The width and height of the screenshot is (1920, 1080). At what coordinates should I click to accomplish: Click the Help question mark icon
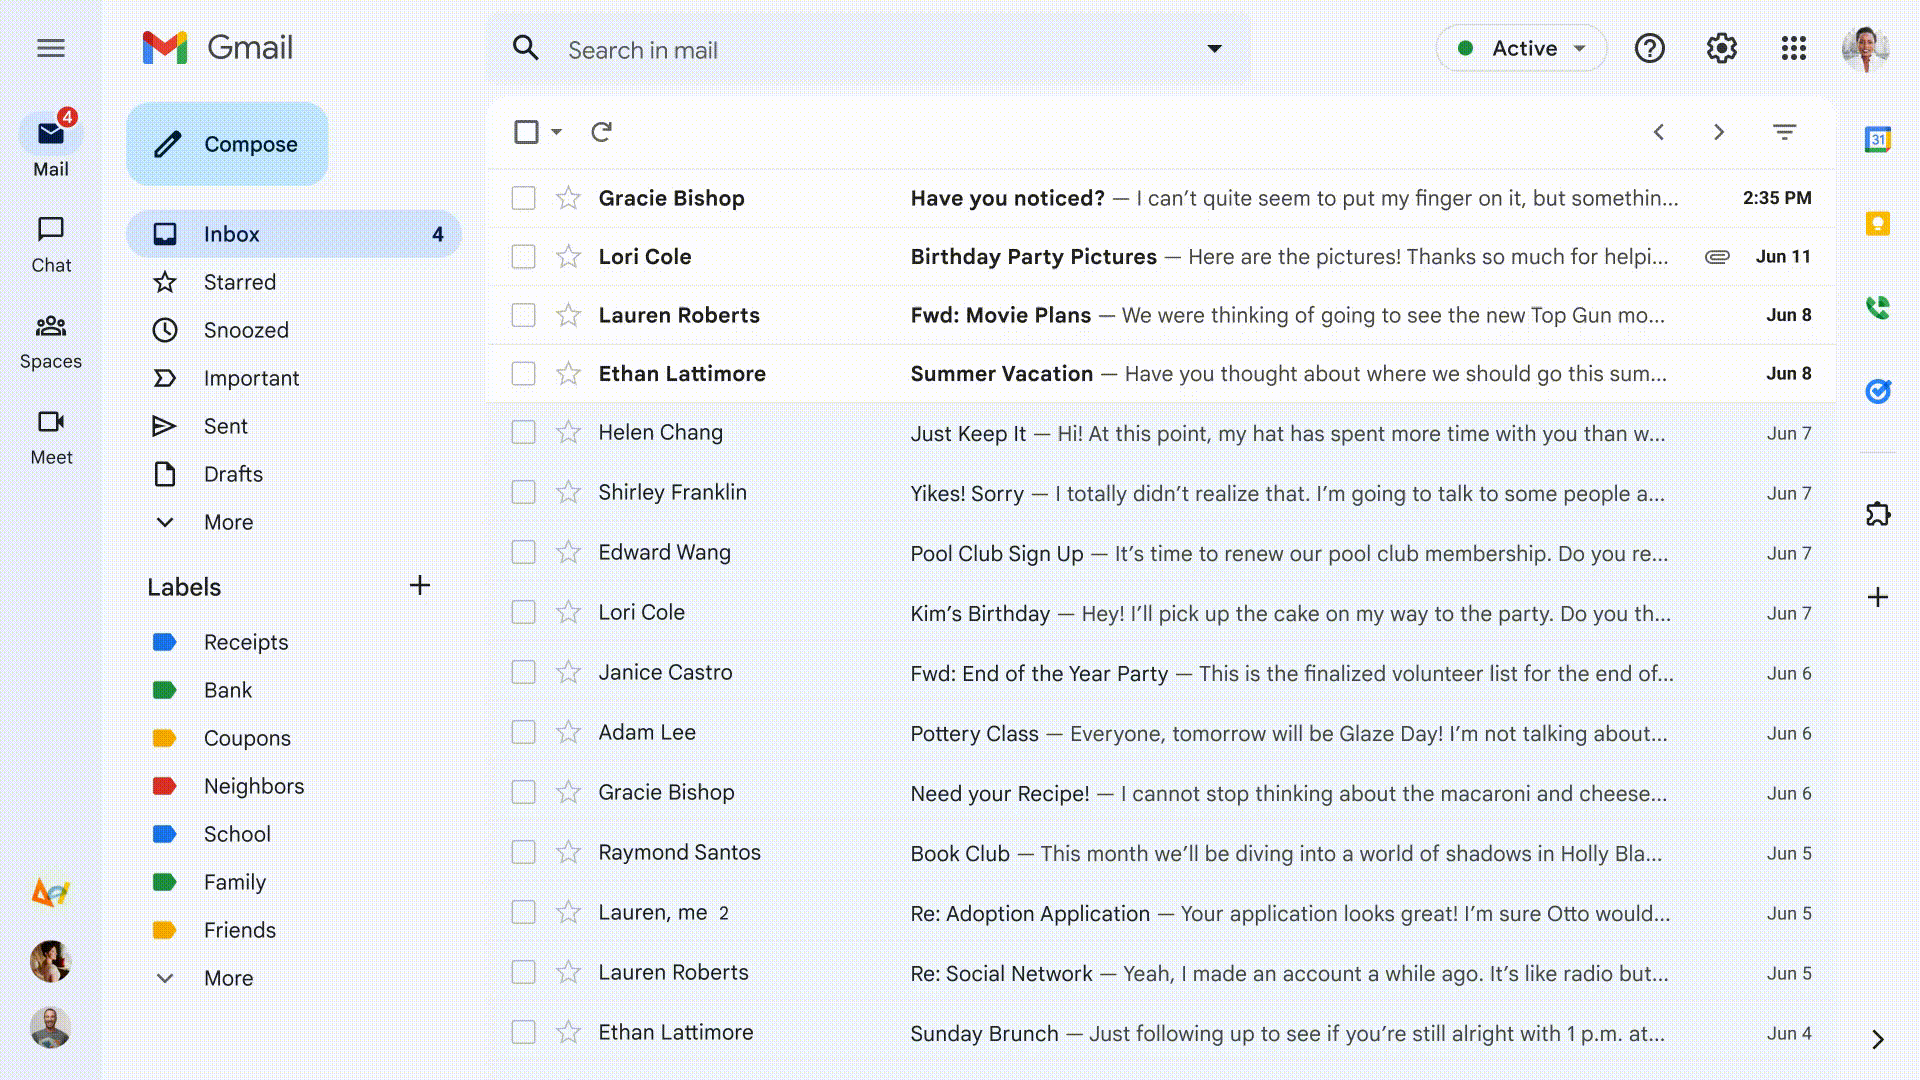1649,48
